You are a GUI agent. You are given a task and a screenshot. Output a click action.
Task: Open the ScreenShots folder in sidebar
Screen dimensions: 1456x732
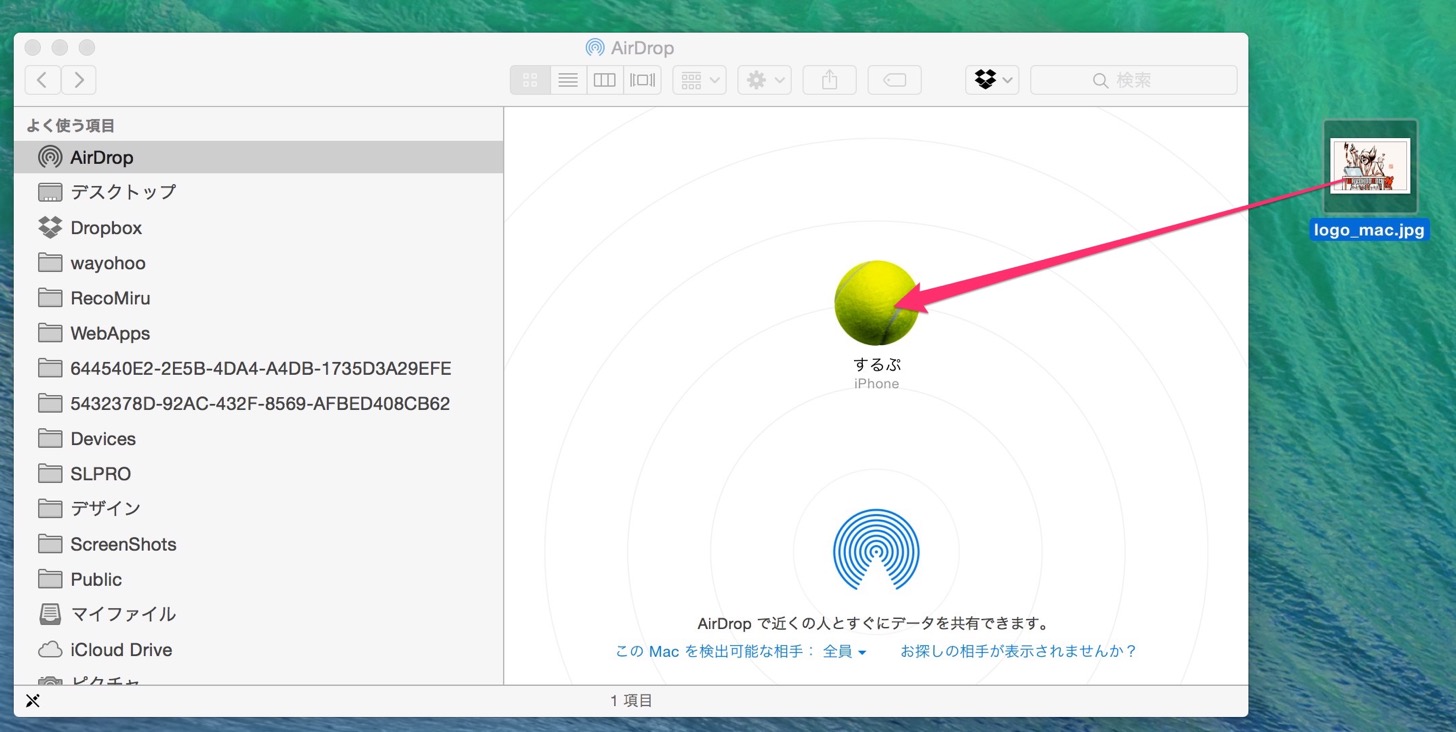click(258, 544)
